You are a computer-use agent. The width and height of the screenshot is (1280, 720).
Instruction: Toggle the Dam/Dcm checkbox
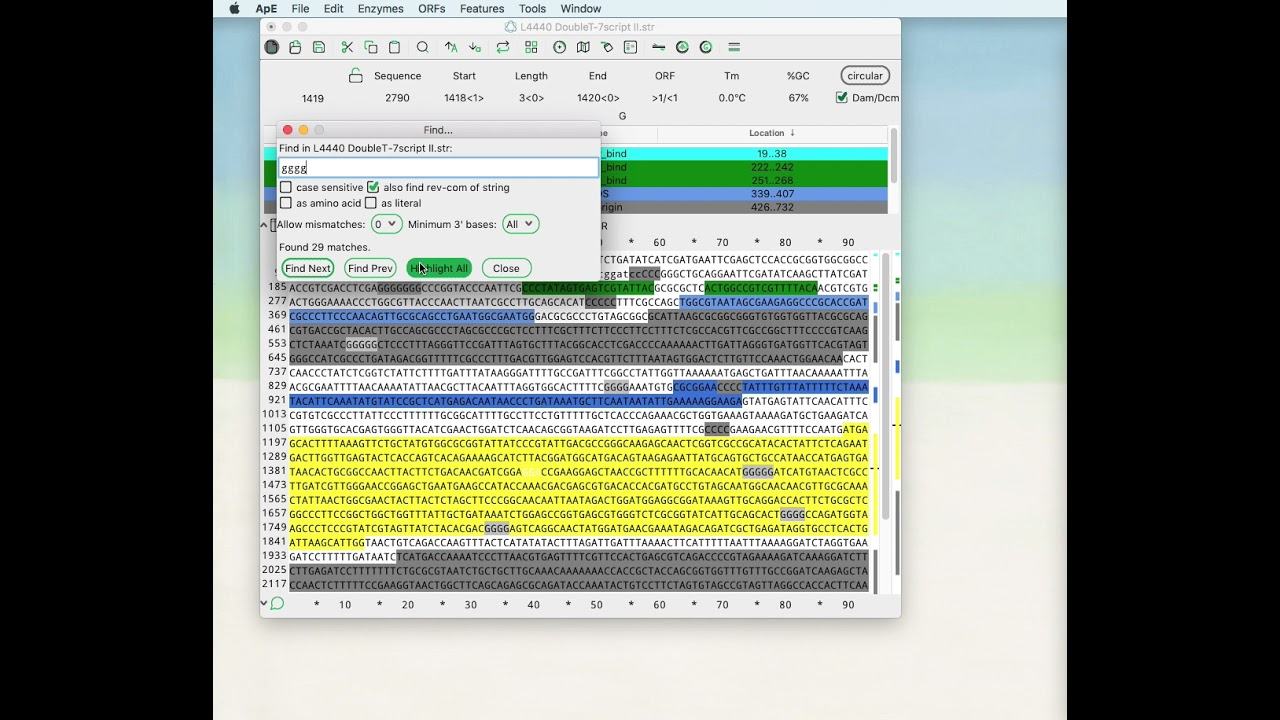[842, 98]
